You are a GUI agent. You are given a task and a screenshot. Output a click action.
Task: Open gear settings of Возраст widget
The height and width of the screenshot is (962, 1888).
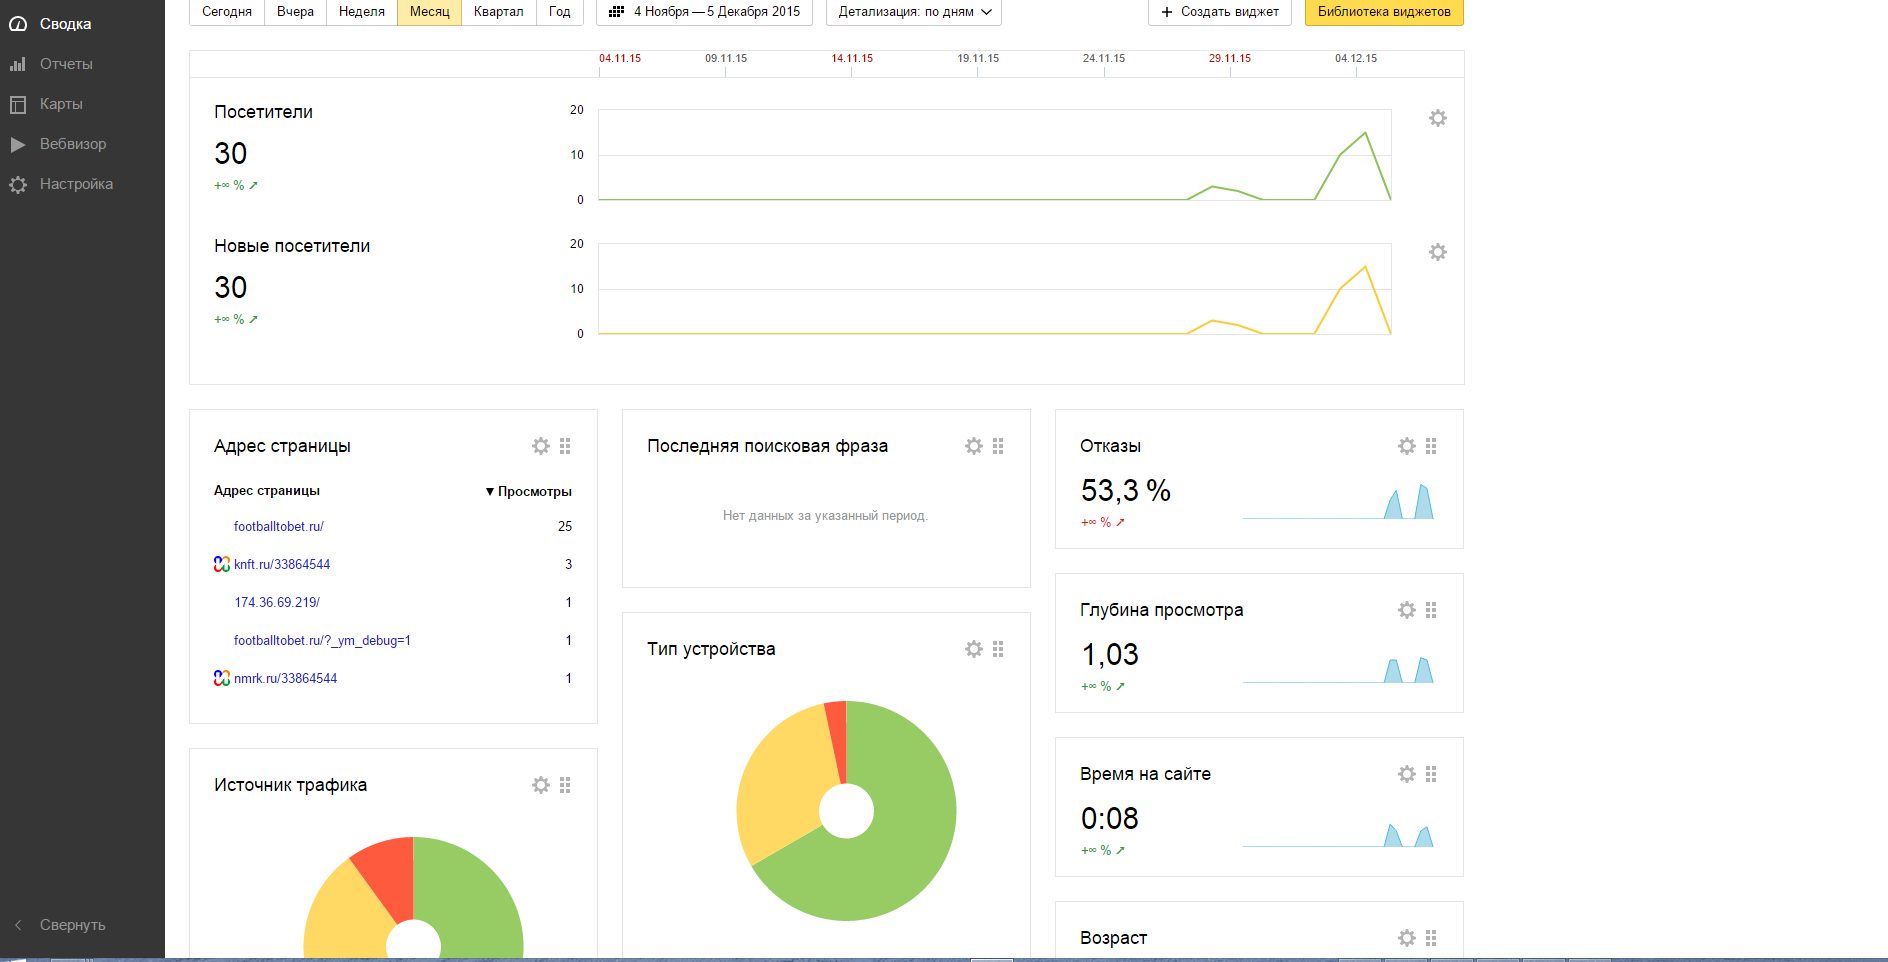1407,938
